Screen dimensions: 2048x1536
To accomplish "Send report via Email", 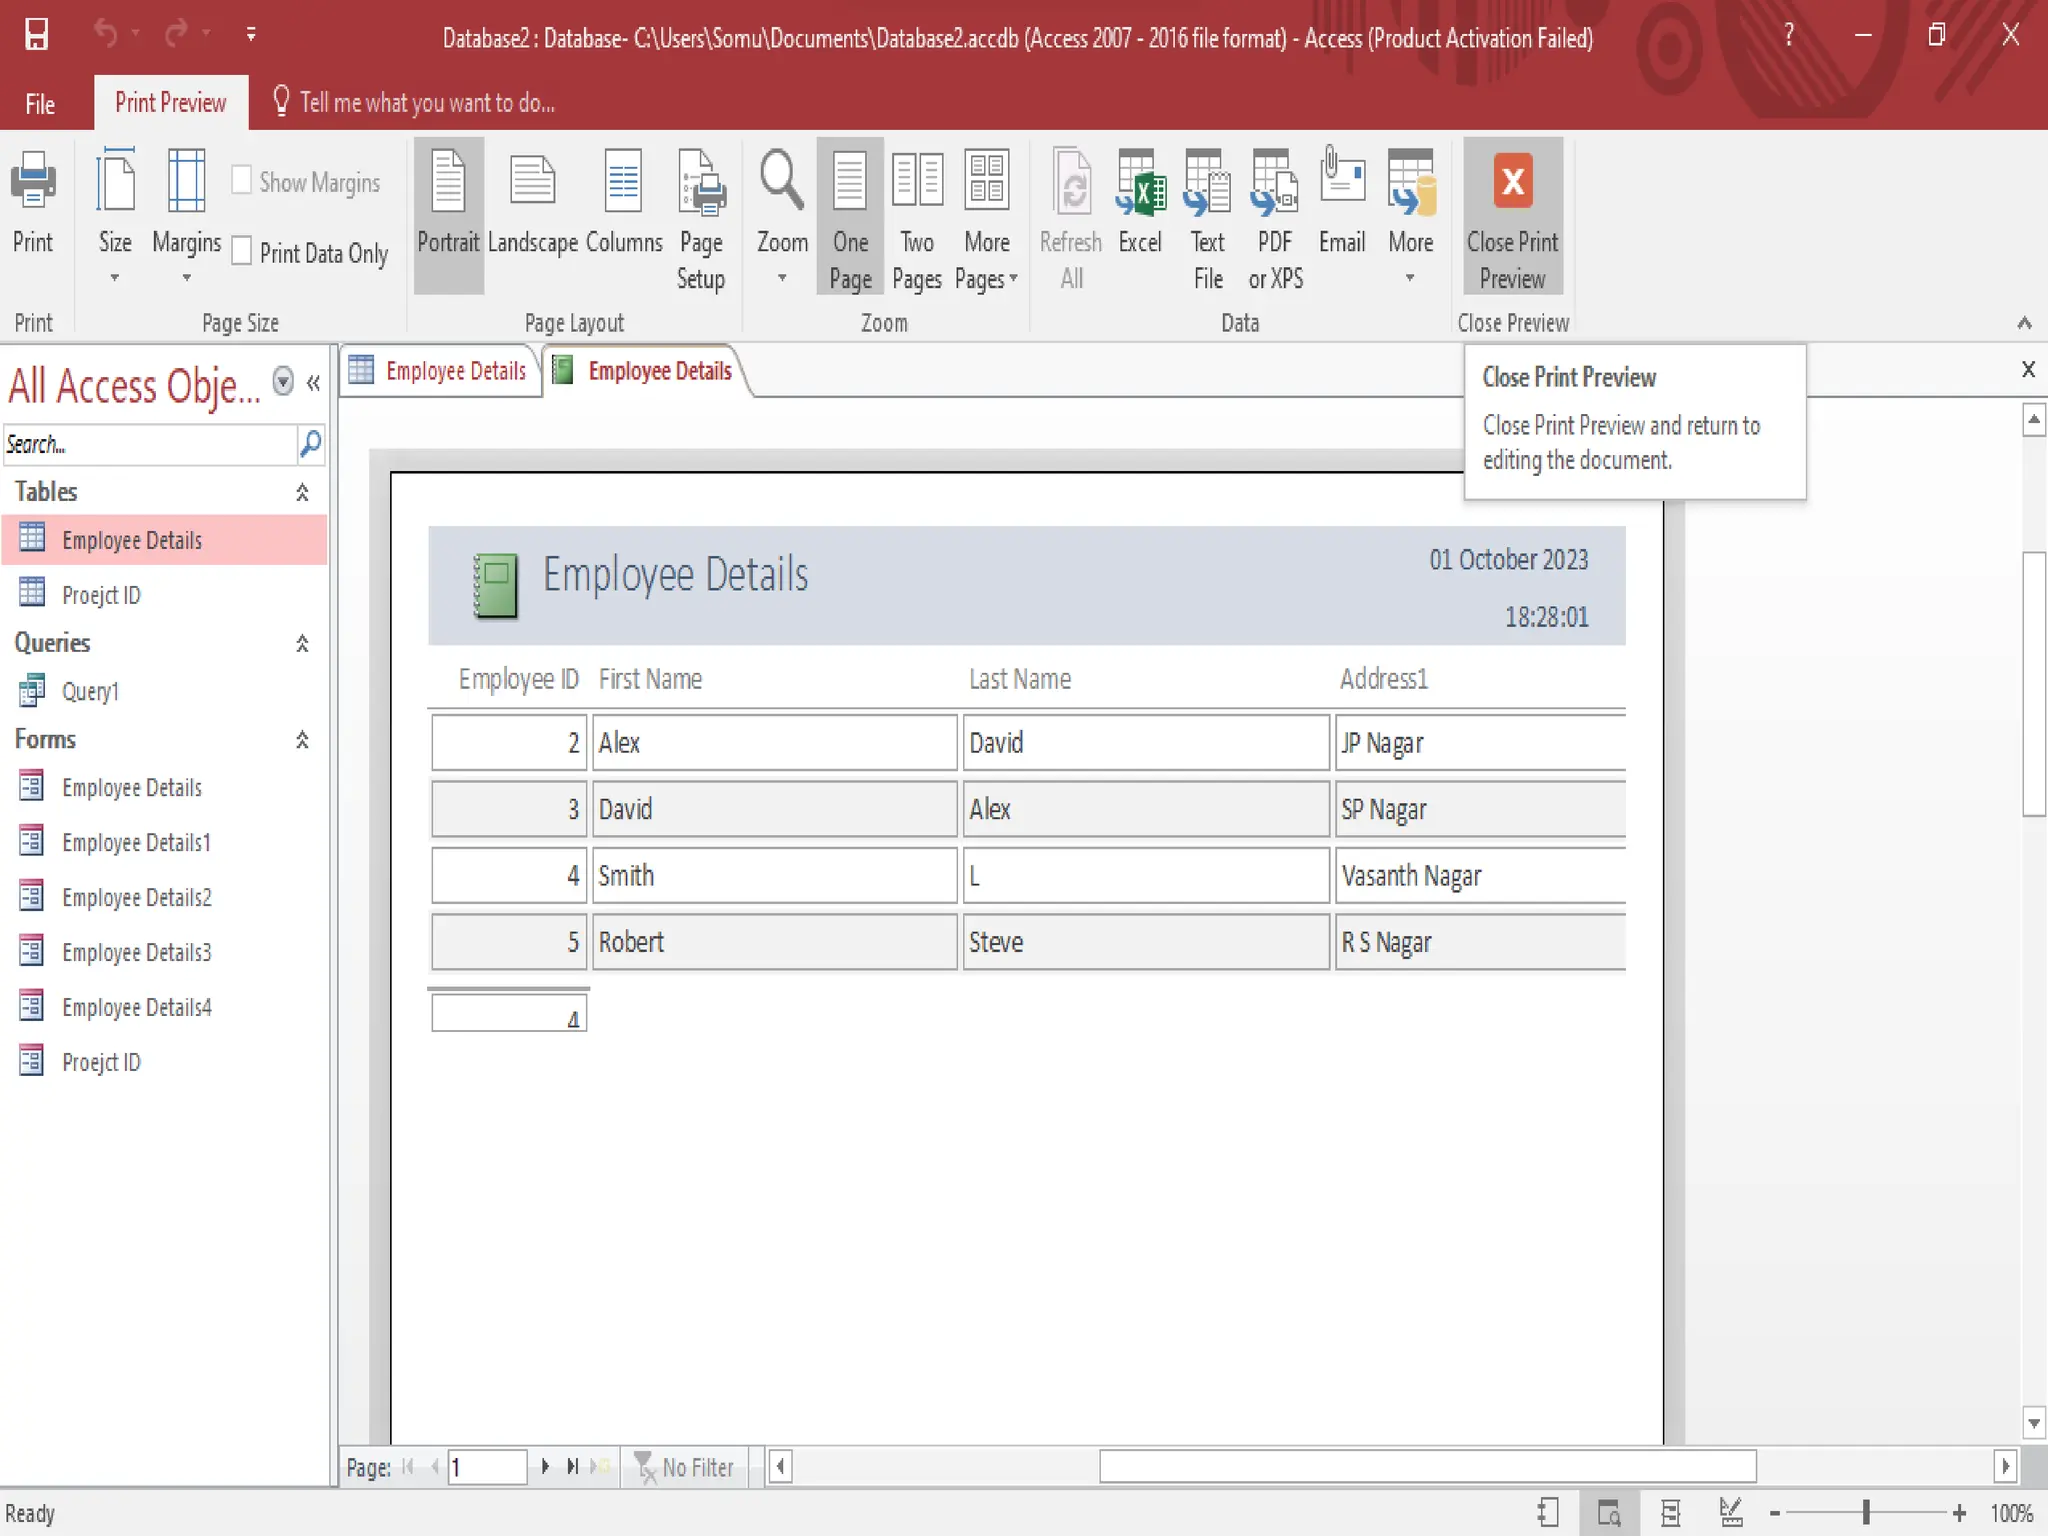I will tap(1341, 203).
